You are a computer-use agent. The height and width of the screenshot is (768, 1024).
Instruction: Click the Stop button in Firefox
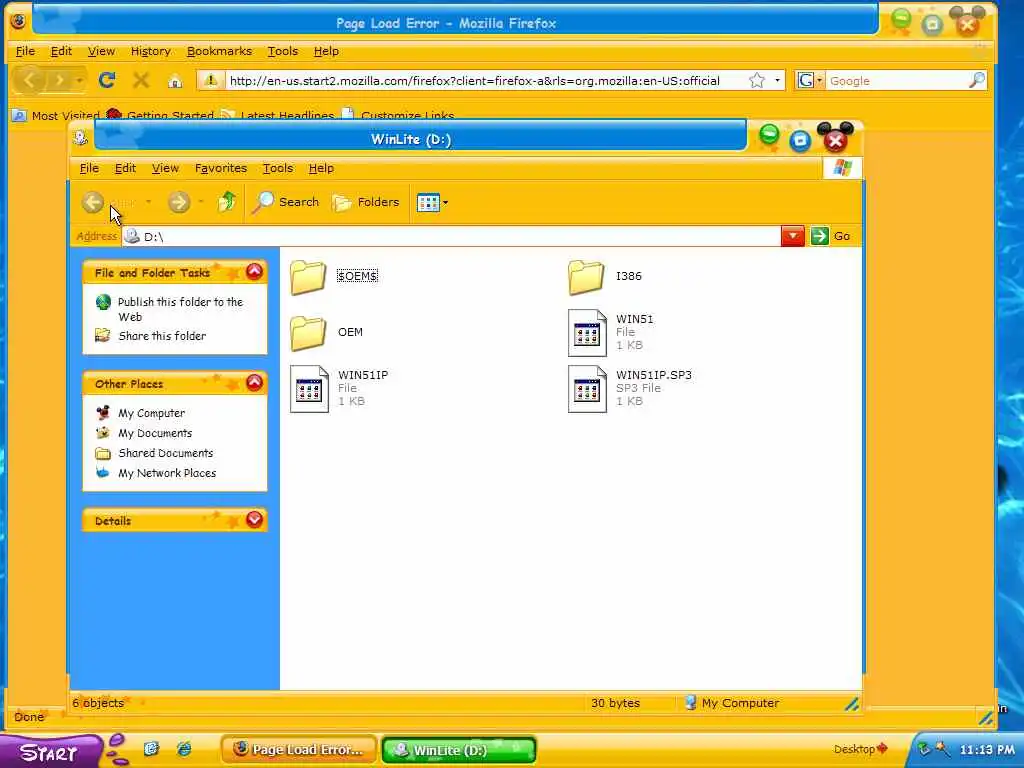tap(140, 80)
